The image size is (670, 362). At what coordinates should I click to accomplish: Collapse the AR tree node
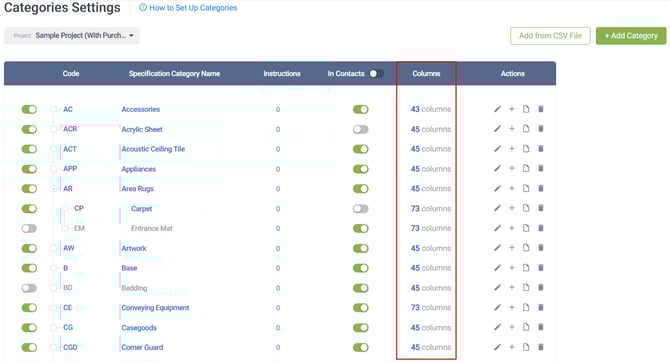(53, 188)
